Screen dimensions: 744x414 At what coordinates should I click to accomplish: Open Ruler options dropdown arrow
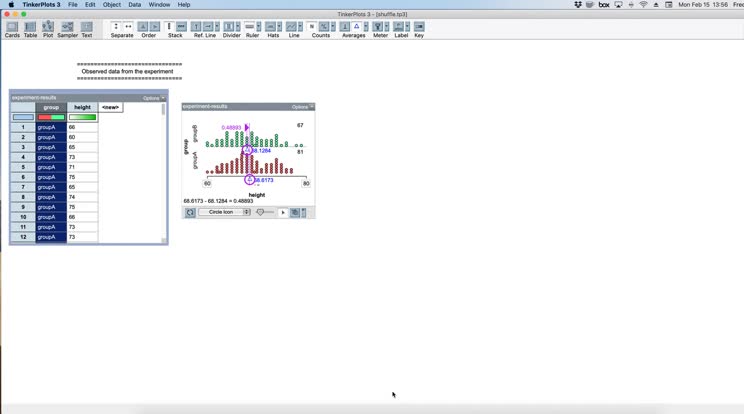pos(259,27)
